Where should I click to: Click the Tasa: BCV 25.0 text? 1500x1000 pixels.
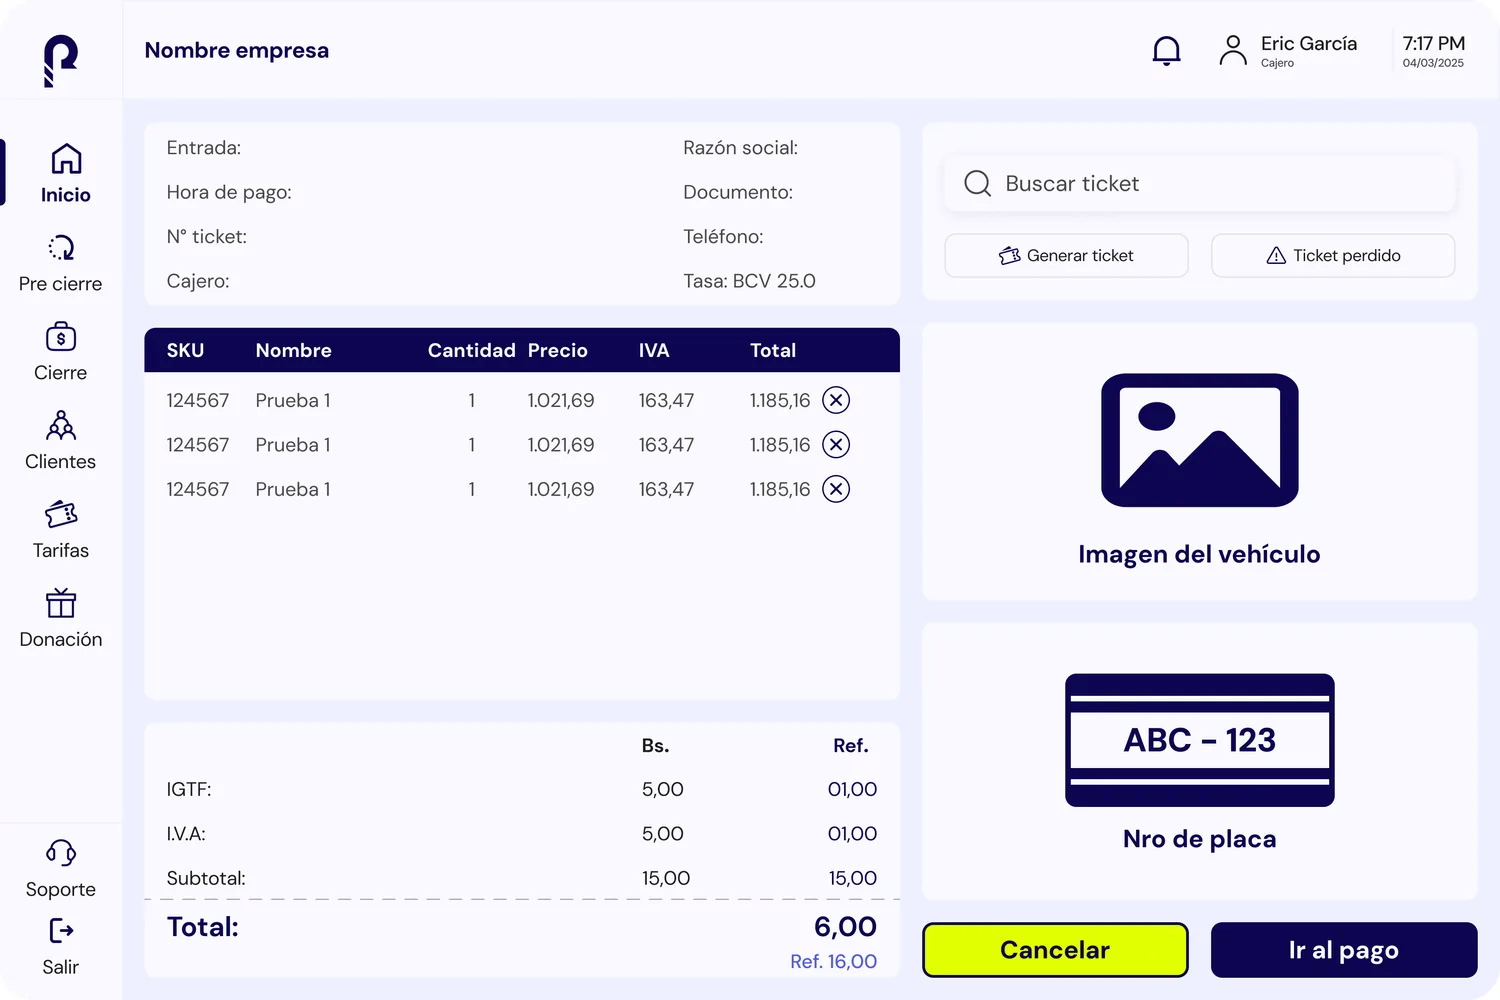coord(749,281)
